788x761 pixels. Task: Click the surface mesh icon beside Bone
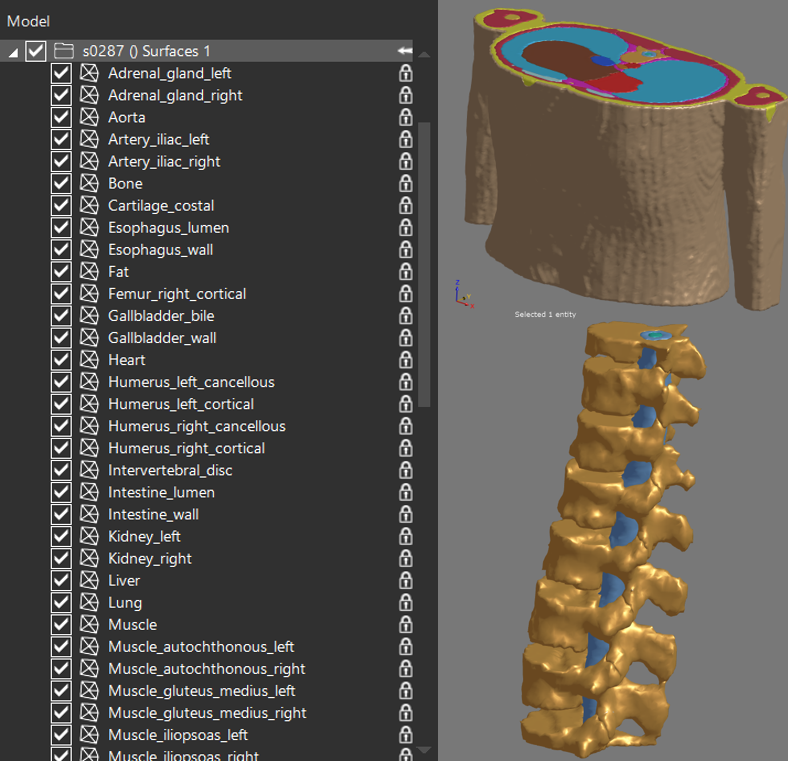coord(89,184)
